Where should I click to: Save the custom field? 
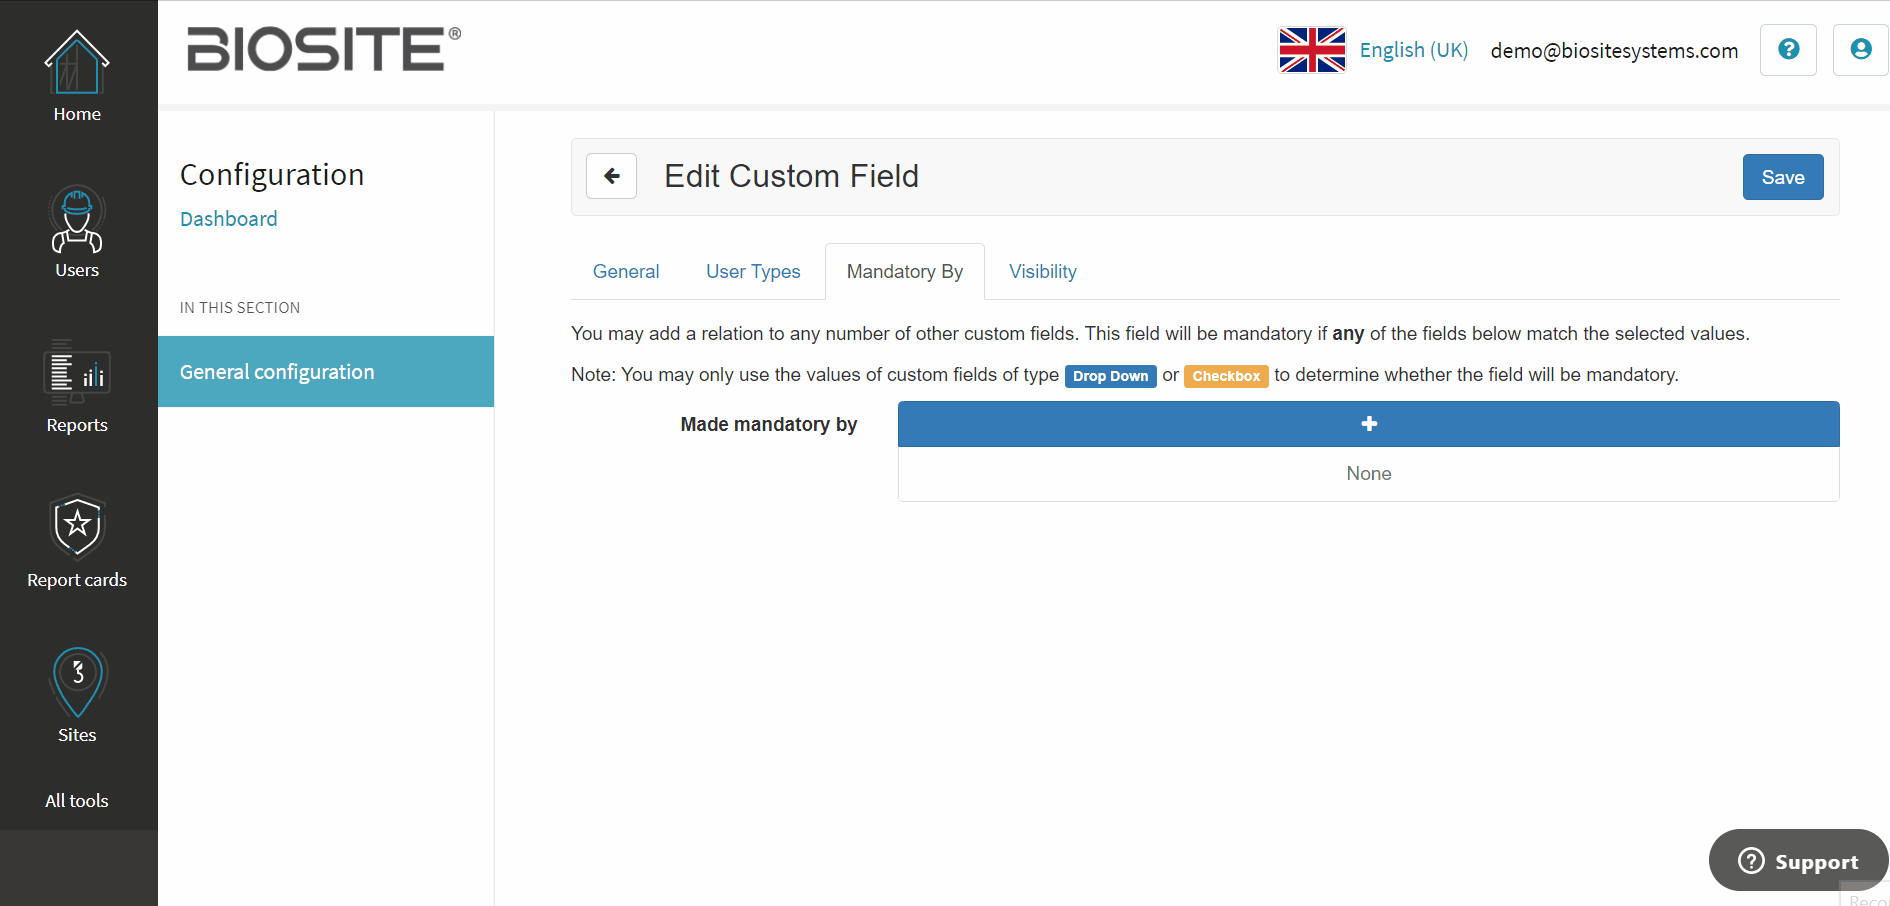coord(1783,177)
